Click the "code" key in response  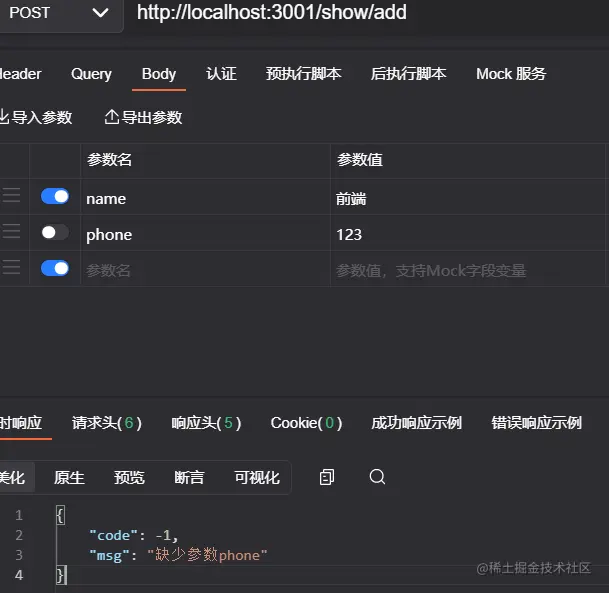click(x=113, y=536)
